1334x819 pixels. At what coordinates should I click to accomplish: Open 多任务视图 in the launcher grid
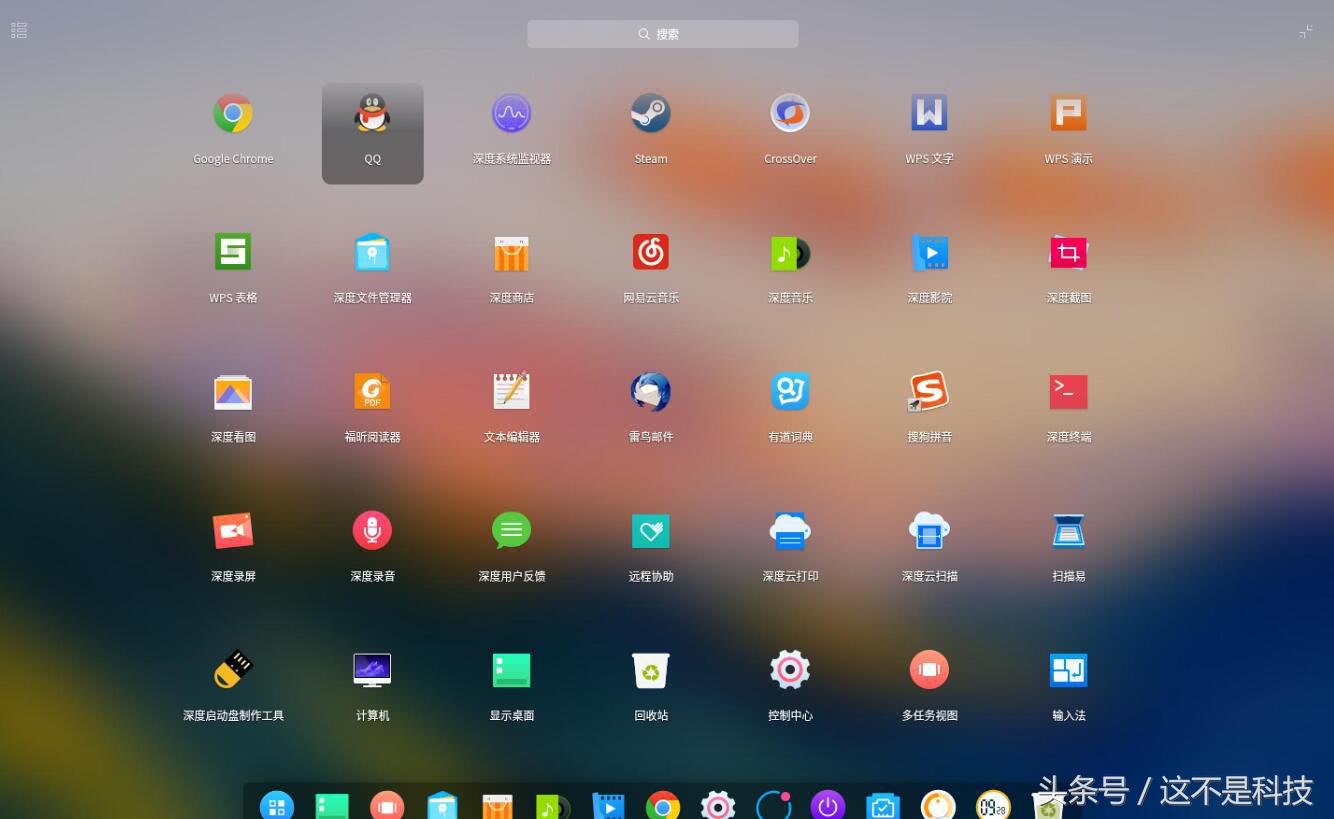point(929,670)
